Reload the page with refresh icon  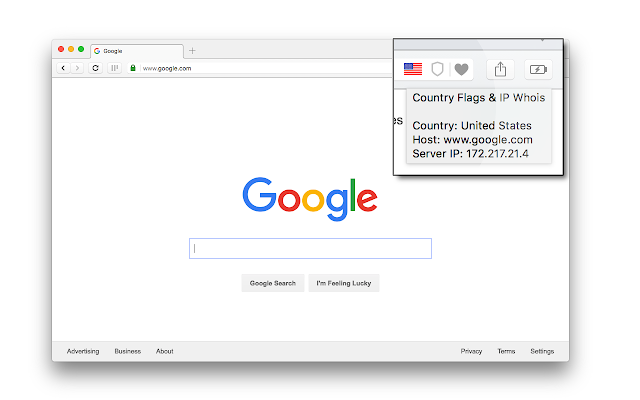click(x=96, y=68)
